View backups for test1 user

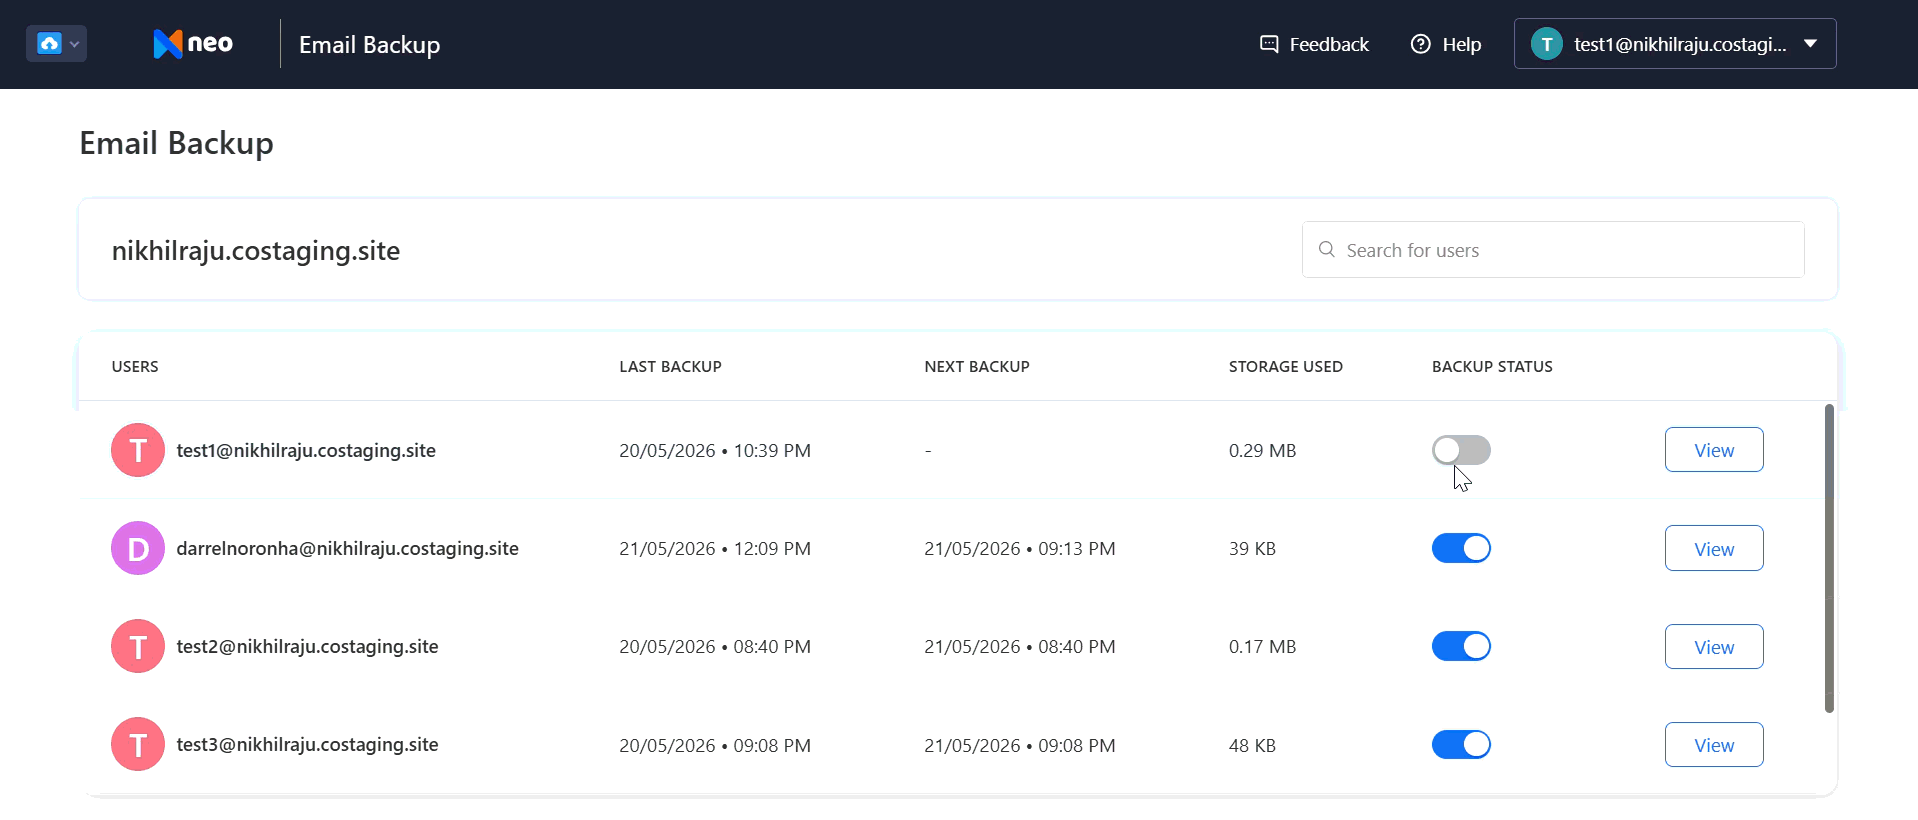tap(1714, 450)
